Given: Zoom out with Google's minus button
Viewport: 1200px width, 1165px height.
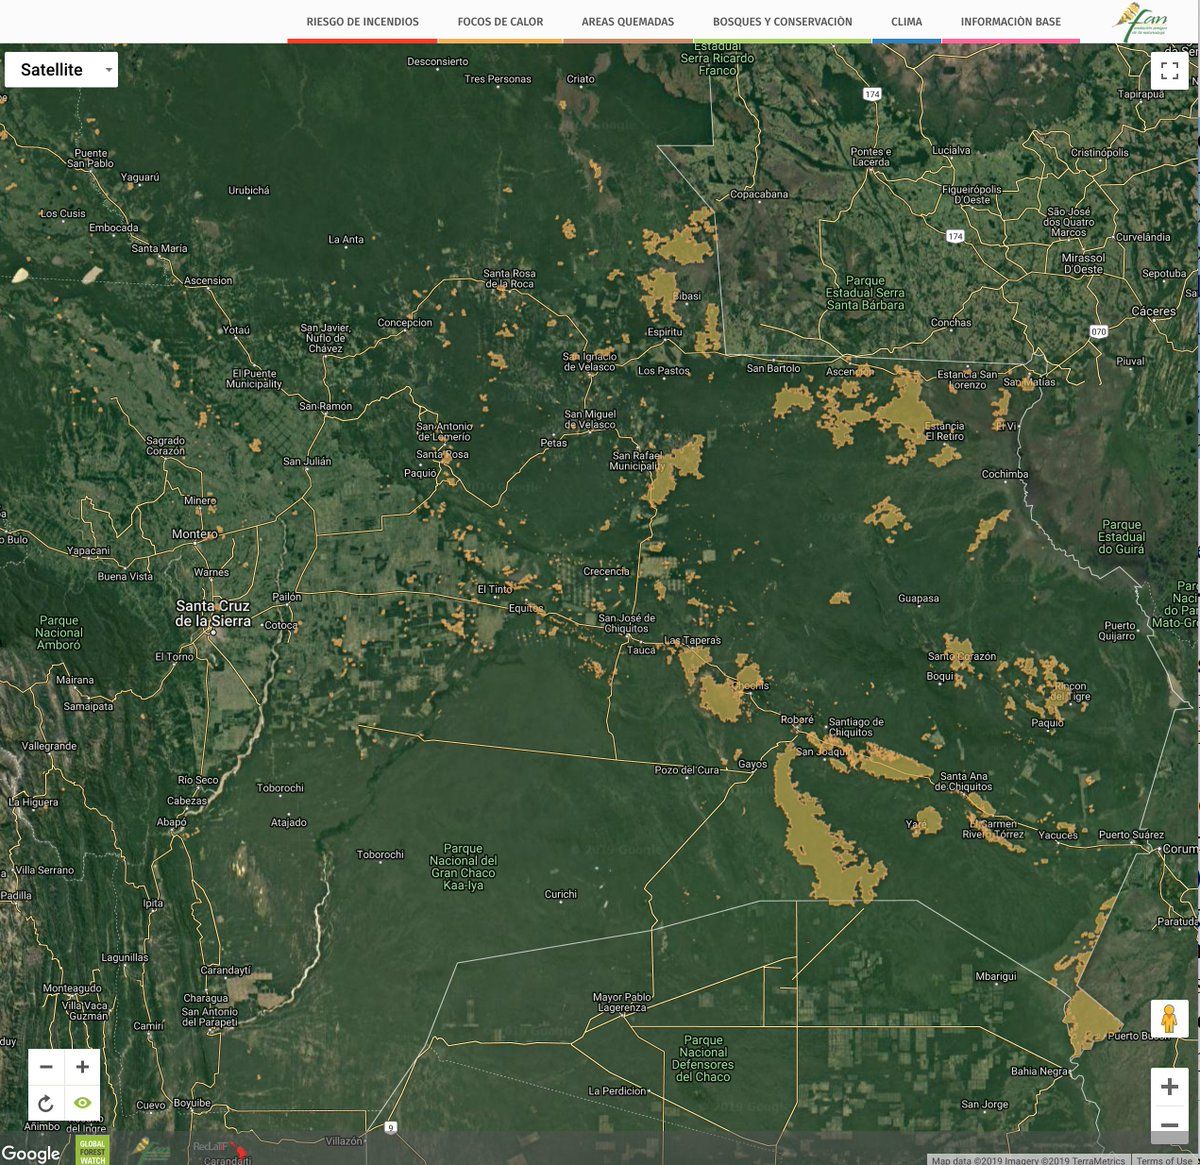Looking at the screenshot, I should point(1169,1126).
